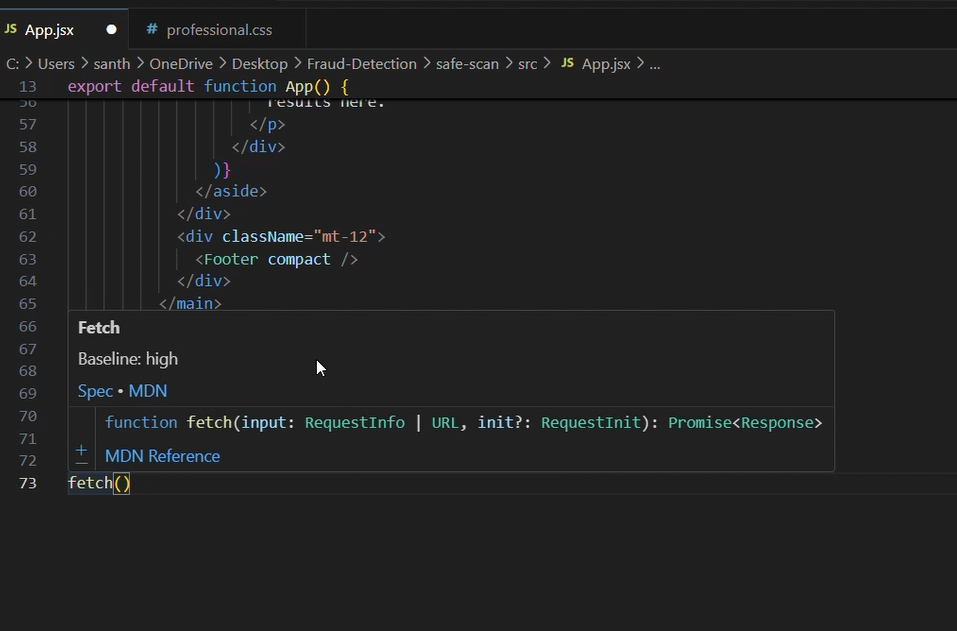Click the 'Baseline: high' text in tooltip
This screenshot has width=957, height=631.
(x=128, y=359)
